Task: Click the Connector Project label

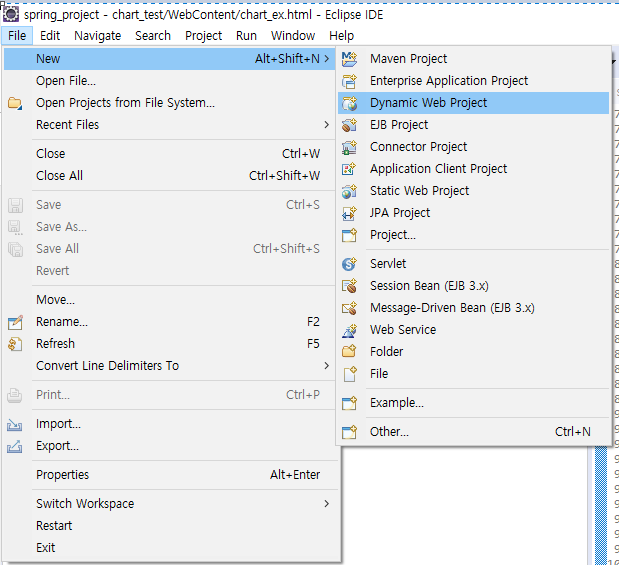Action: pyautogui.click(x=418, y=147)
